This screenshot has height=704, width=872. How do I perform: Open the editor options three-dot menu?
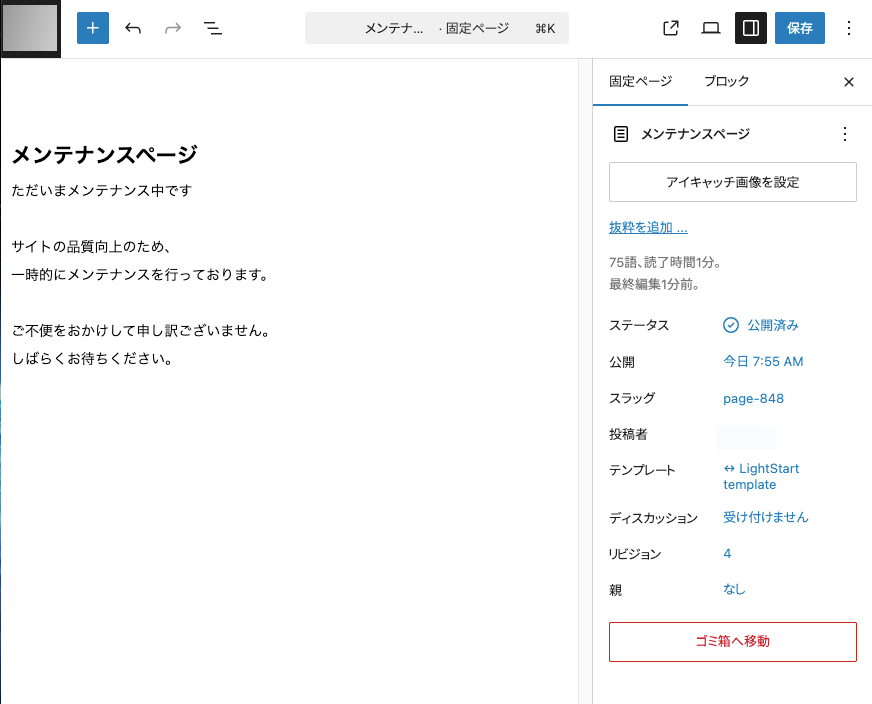point(849,28)
